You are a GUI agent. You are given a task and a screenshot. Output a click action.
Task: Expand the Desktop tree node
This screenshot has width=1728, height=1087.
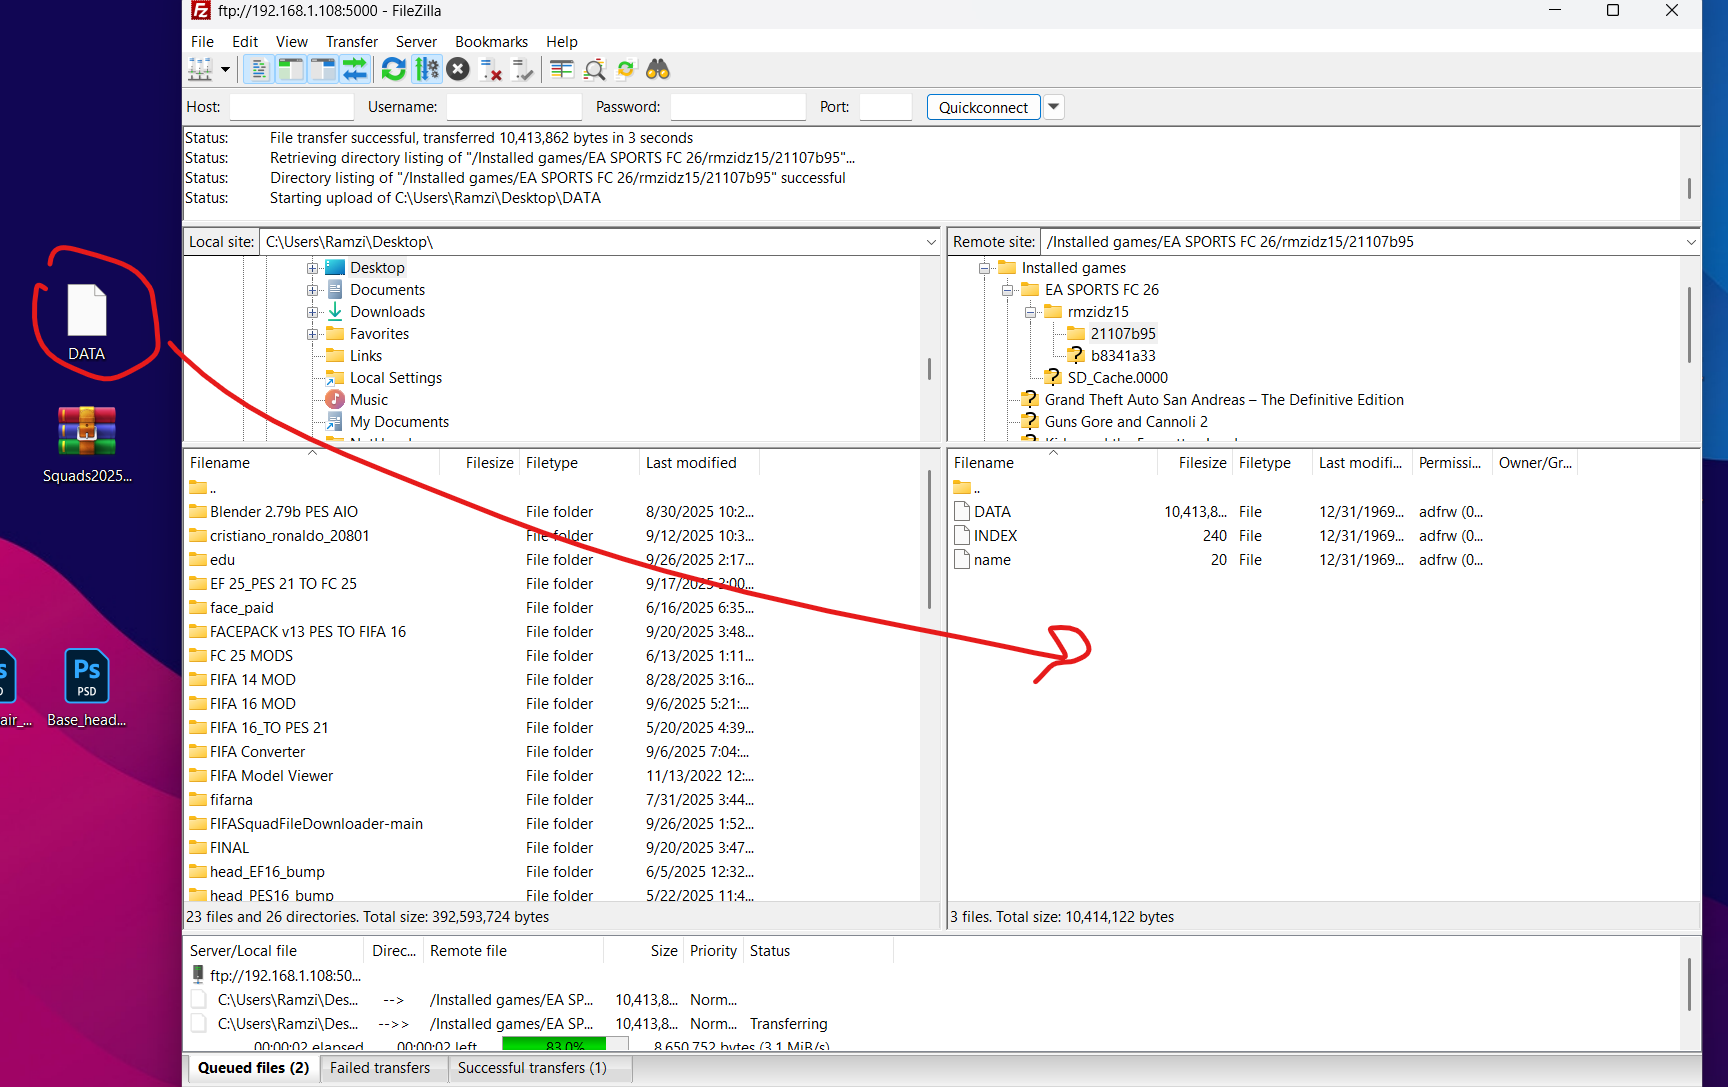pos(313,268)
